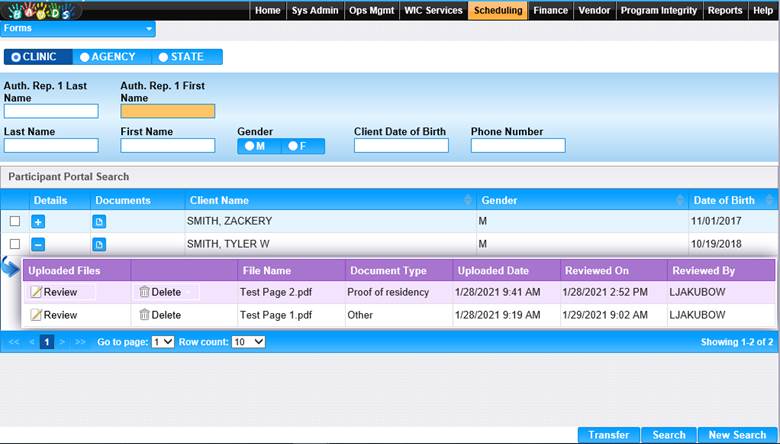The image size is (780, 444).
Task: Click Test Page 2.pdf file name
Action: [276, 292]
